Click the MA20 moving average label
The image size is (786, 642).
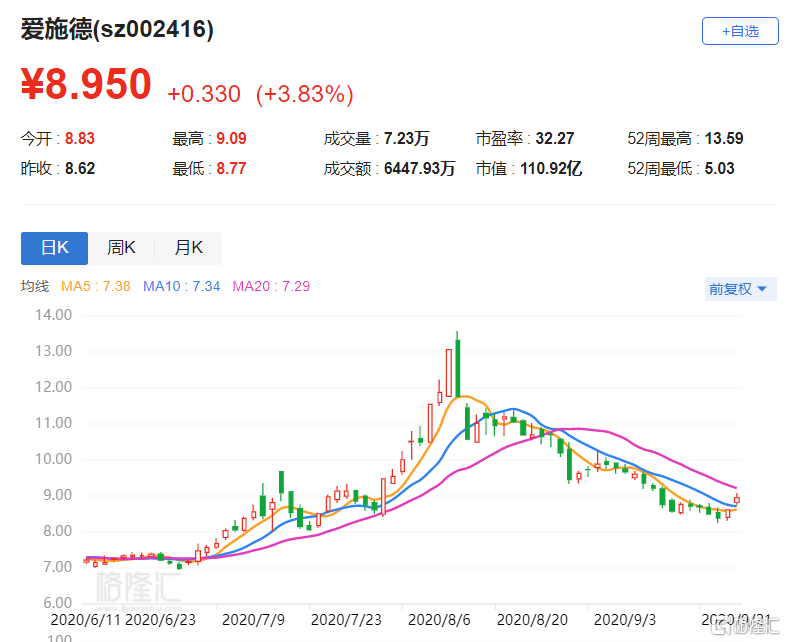tap(271, 286)
